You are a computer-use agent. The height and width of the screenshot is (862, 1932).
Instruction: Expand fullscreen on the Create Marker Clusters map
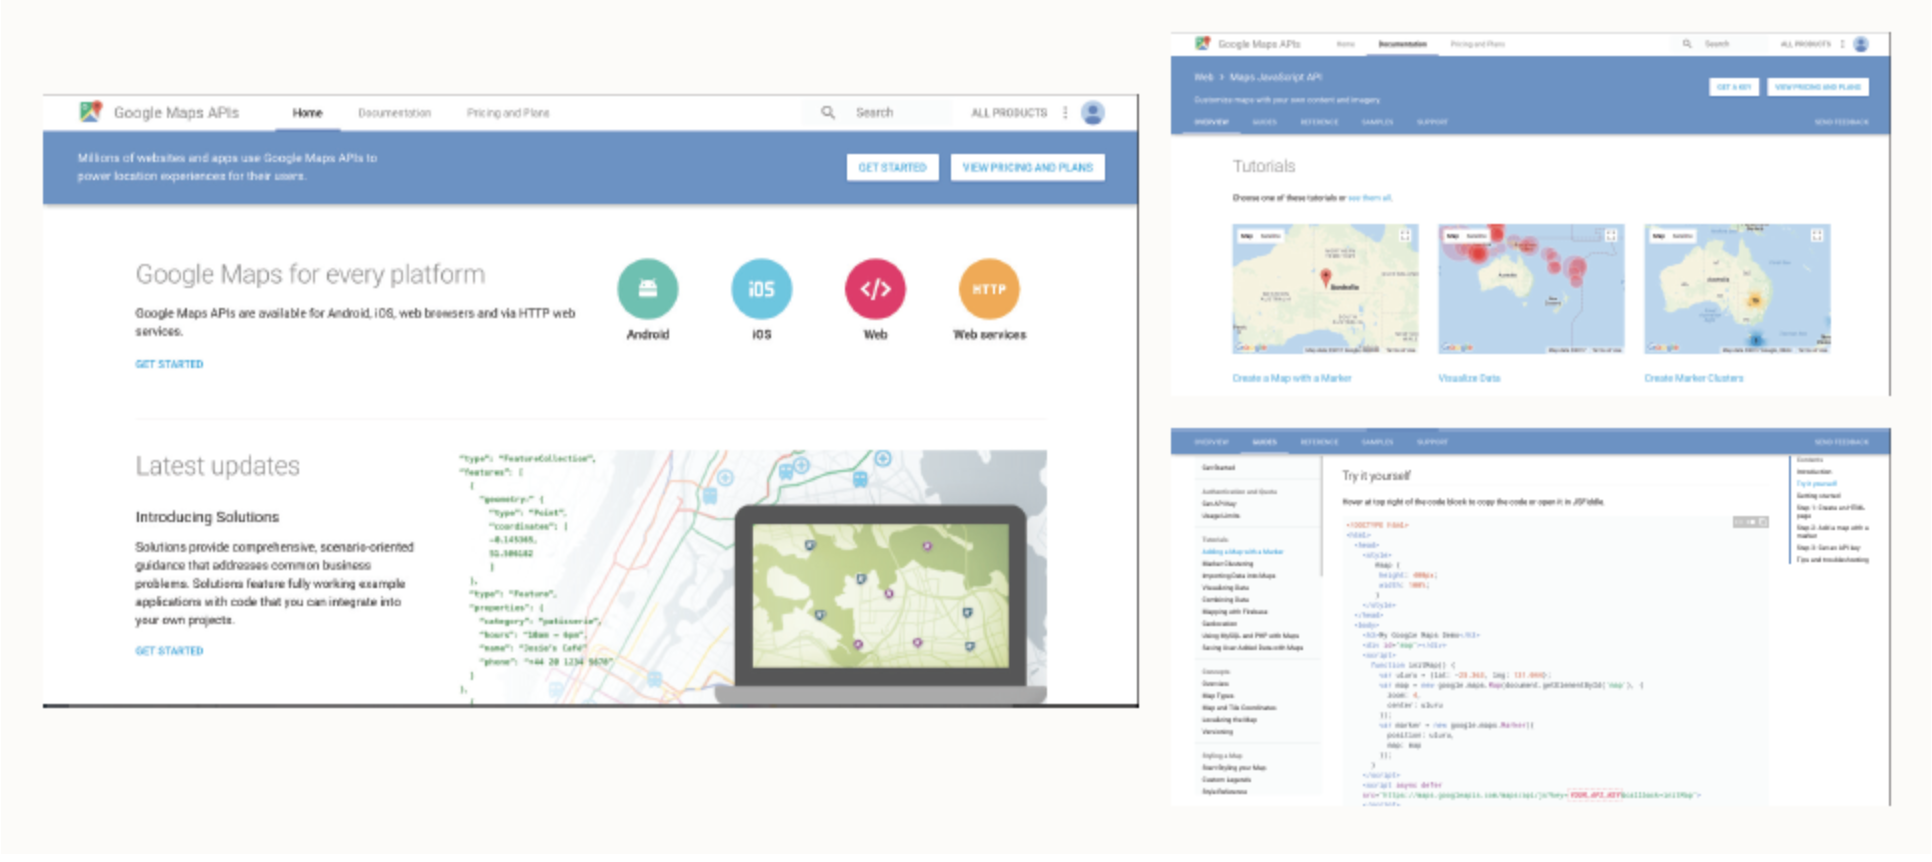tap(1816, 236)
